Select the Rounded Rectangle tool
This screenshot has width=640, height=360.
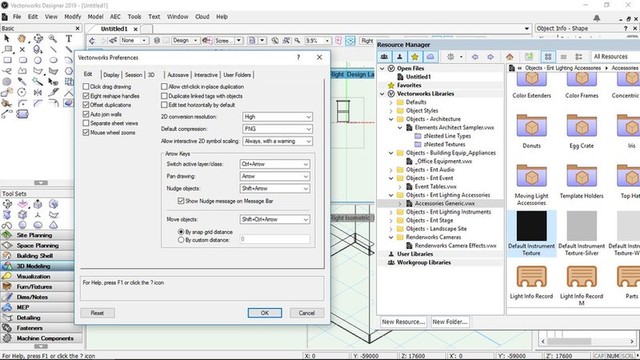22,60
